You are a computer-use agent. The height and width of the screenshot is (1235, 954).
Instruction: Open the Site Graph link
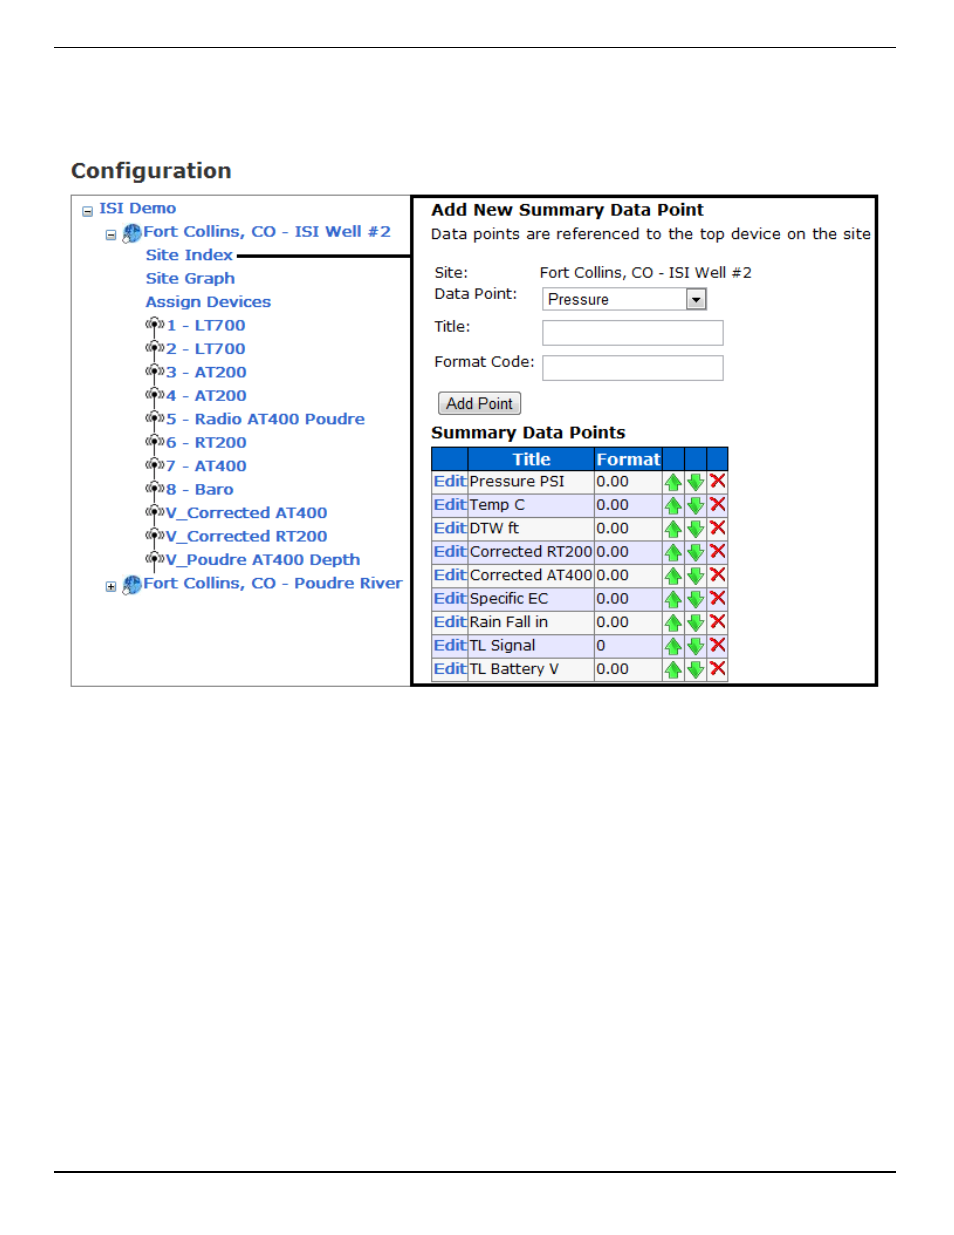(190, 278)
